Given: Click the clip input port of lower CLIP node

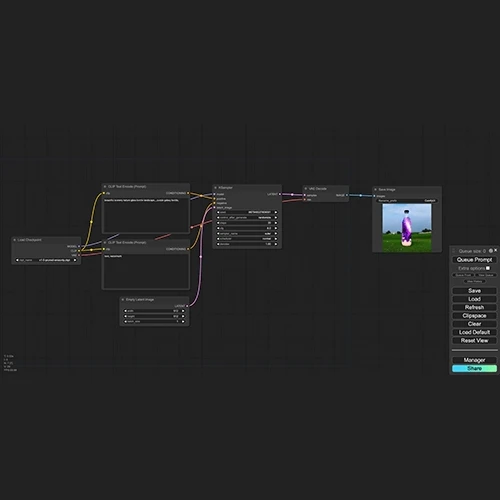Looking at the screenshot, I should (104, 249).
